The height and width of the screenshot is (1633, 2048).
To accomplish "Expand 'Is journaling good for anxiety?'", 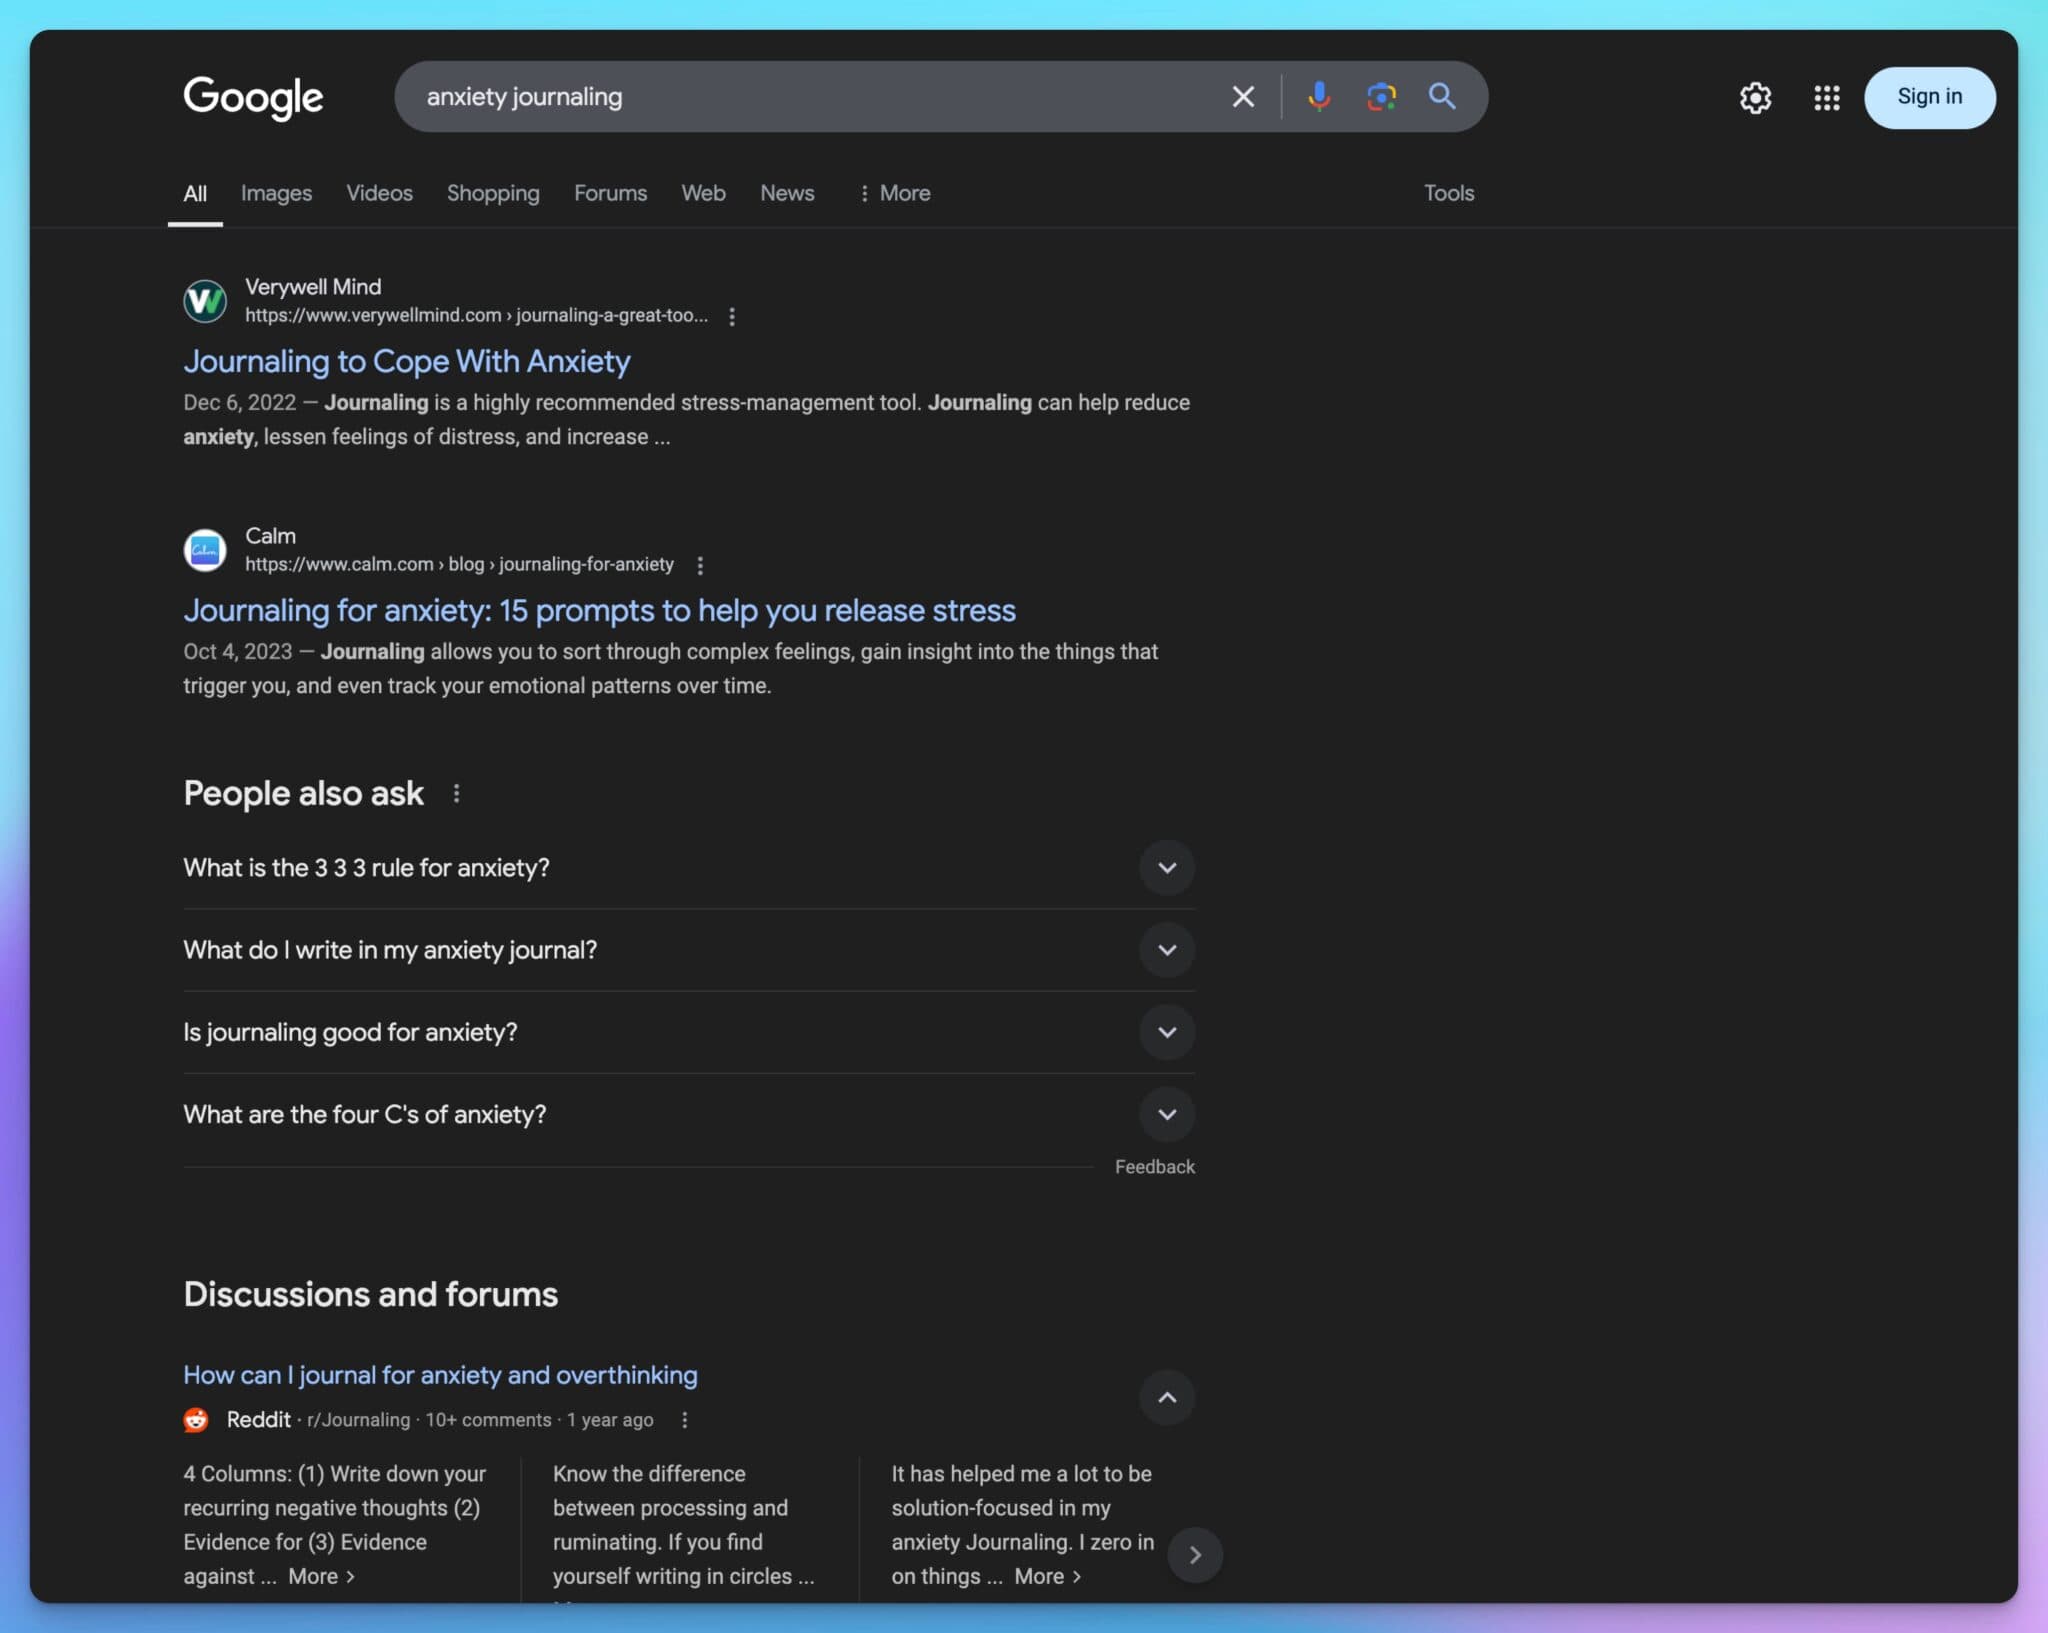I will (1167, 1032).
